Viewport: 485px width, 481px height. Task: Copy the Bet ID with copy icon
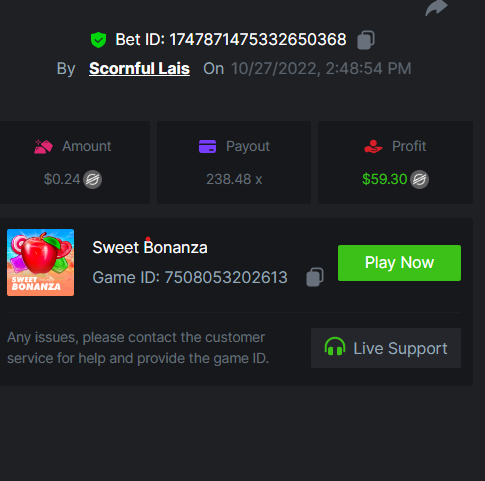366,40
